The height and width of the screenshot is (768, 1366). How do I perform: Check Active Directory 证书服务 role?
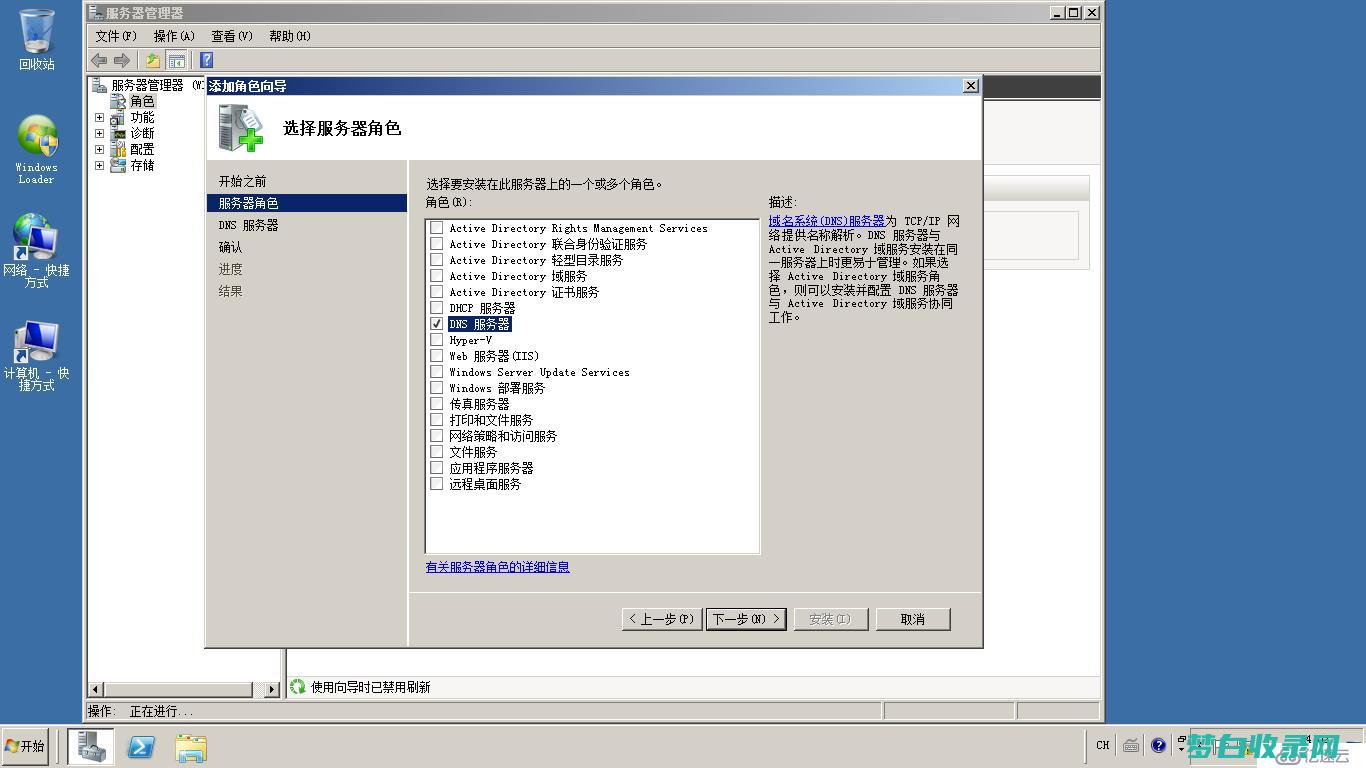[x=436, y=292]
